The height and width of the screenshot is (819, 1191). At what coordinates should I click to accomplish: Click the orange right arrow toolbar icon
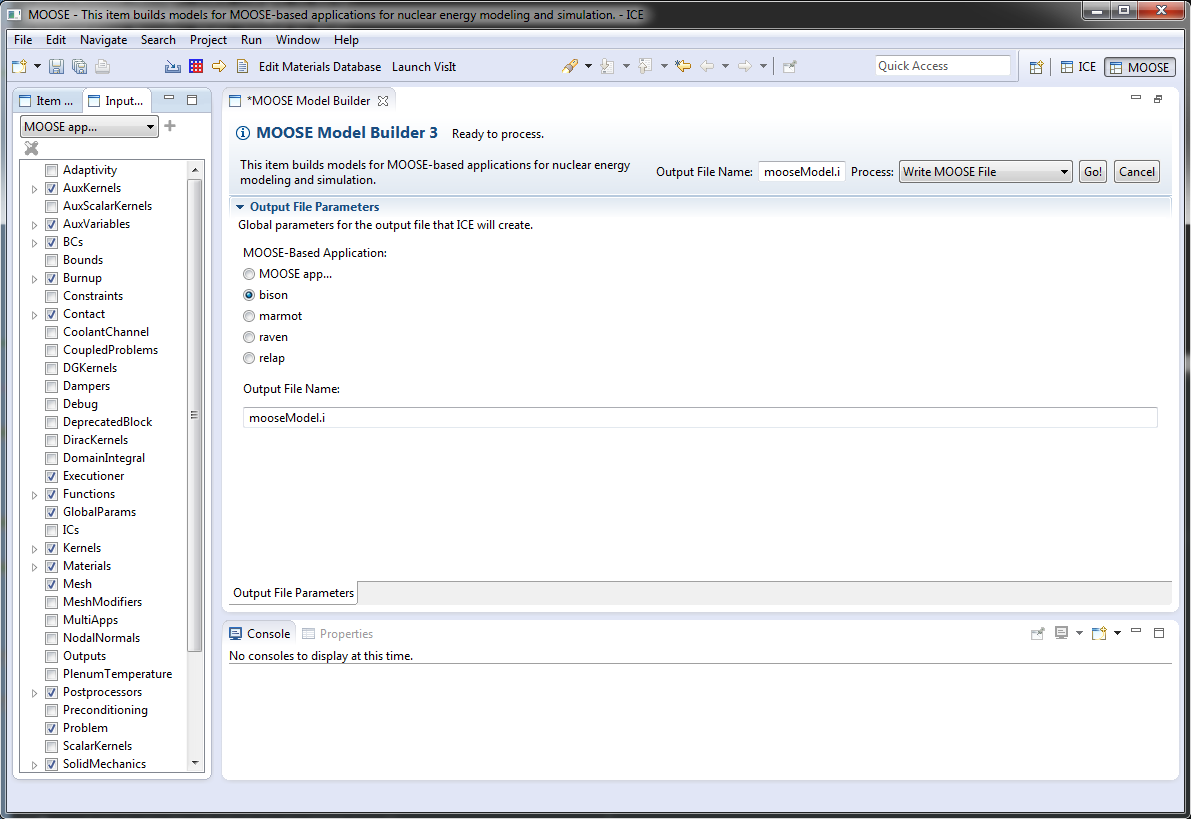219,67
